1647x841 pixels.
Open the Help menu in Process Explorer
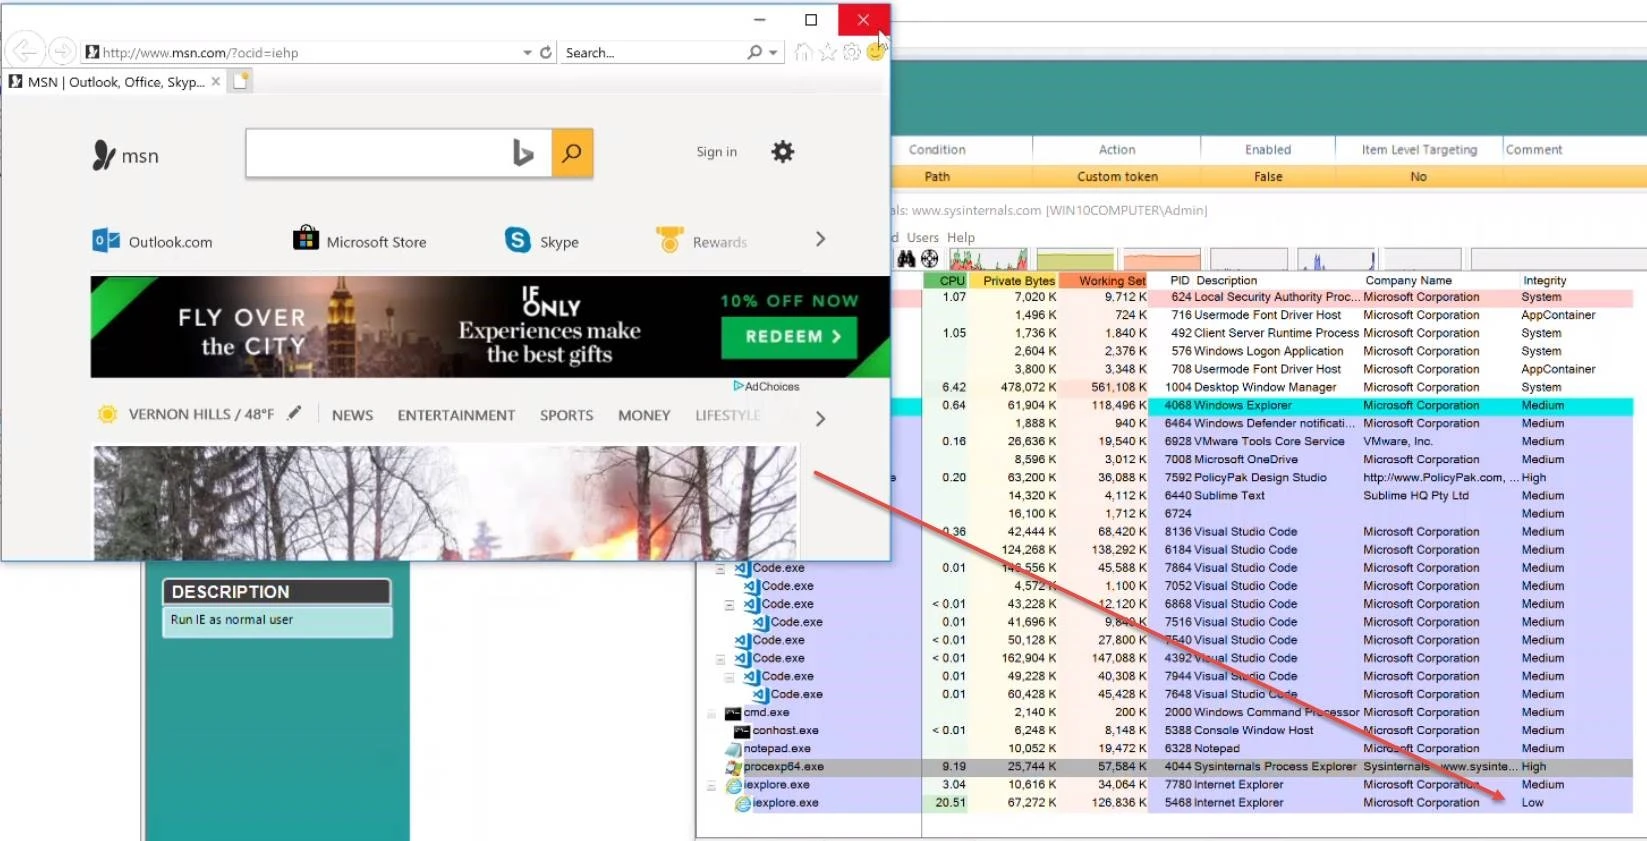[960, 237]
